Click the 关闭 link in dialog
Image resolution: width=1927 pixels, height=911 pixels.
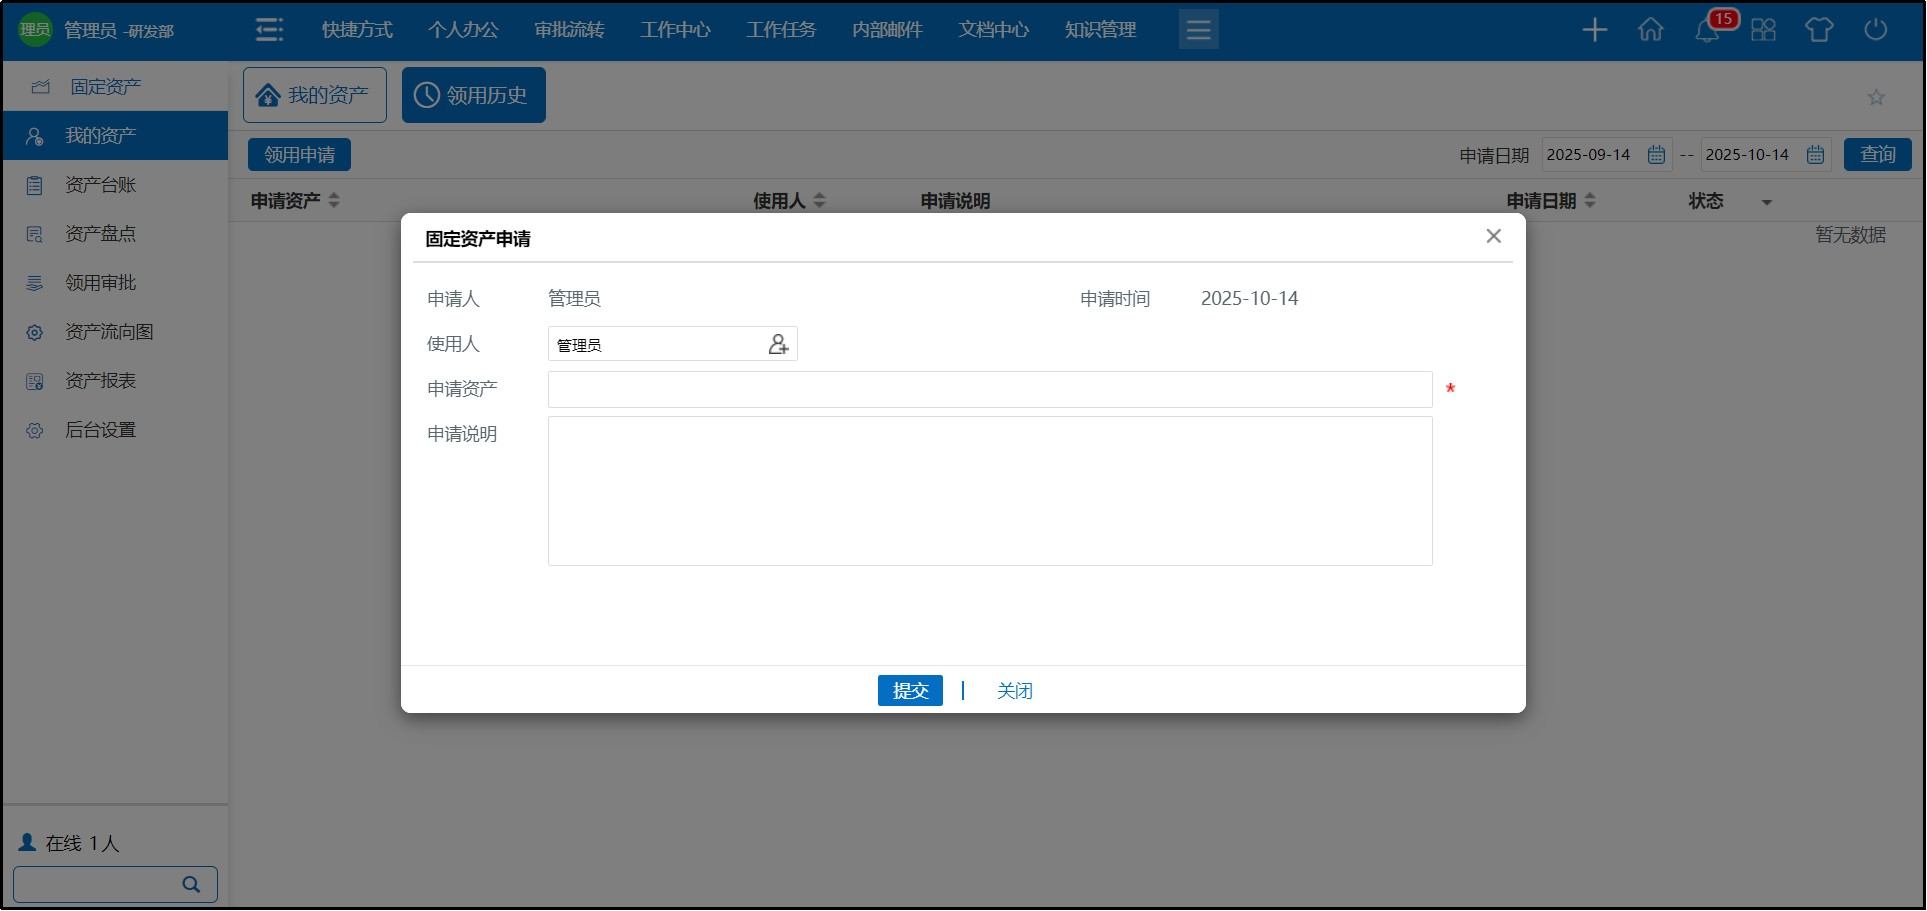point(1014,691)
